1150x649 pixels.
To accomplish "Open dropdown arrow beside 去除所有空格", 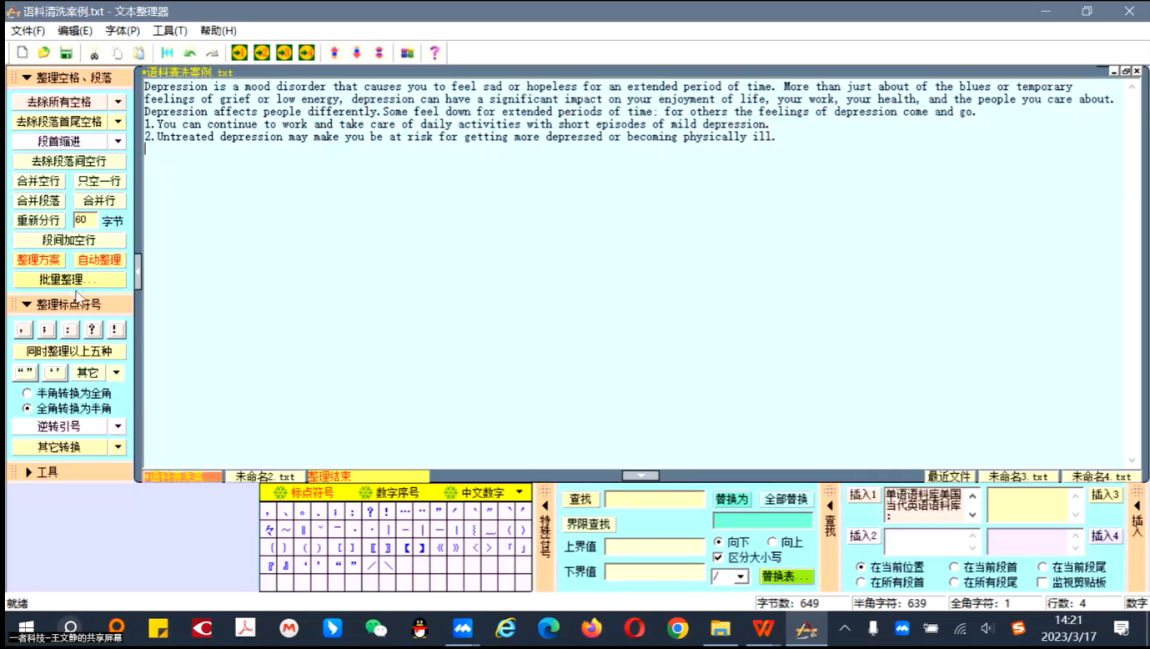I will [118, 102].
